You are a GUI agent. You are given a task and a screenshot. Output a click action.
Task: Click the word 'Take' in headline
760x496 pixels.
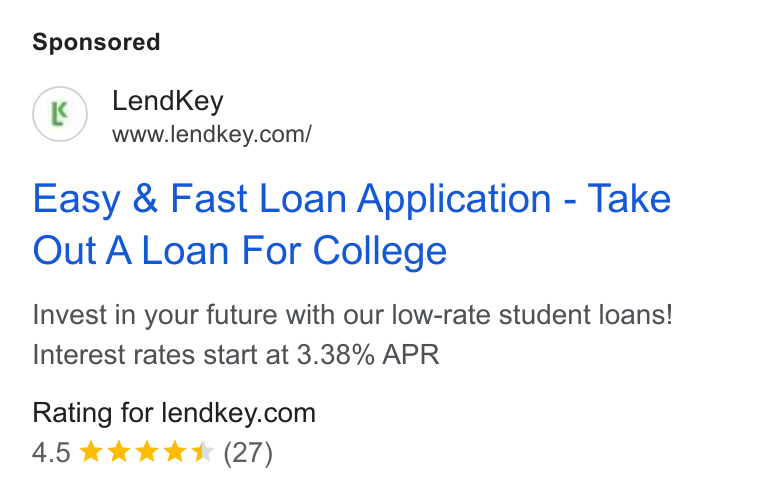[x=629, y=198]
